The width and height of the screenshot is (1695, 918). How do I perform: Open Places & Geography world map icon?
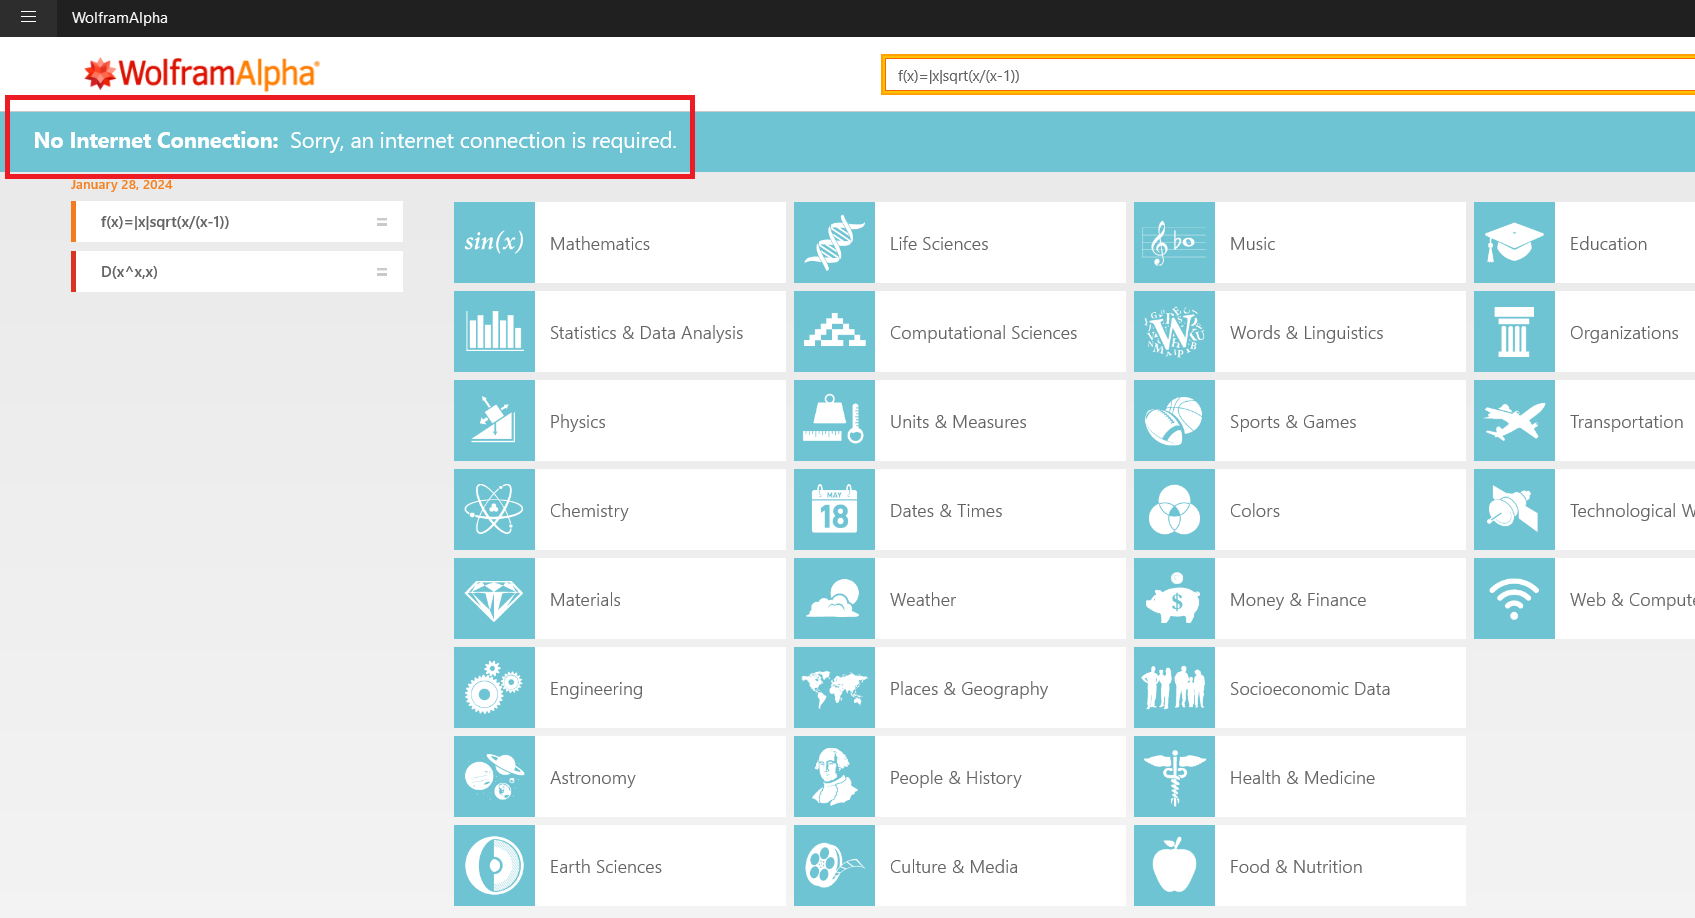[834, 688]
